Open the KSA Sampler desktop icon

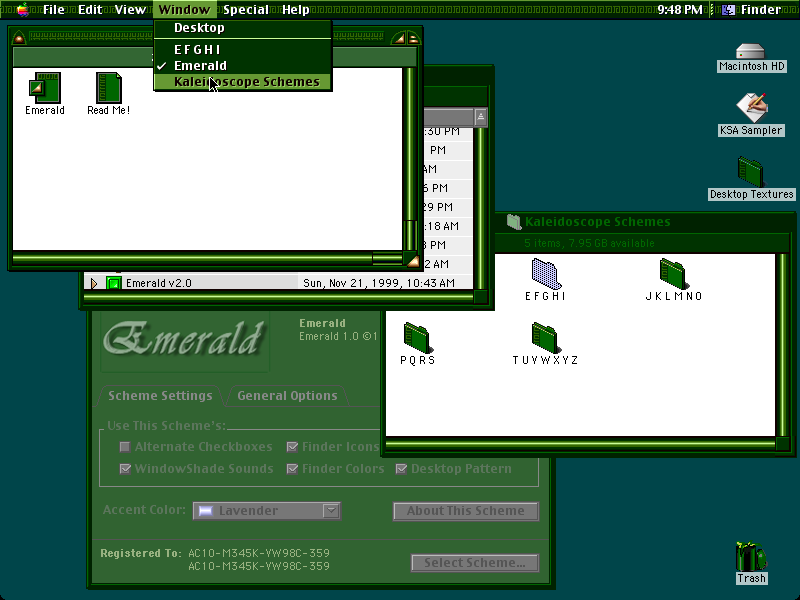(752, 107)
